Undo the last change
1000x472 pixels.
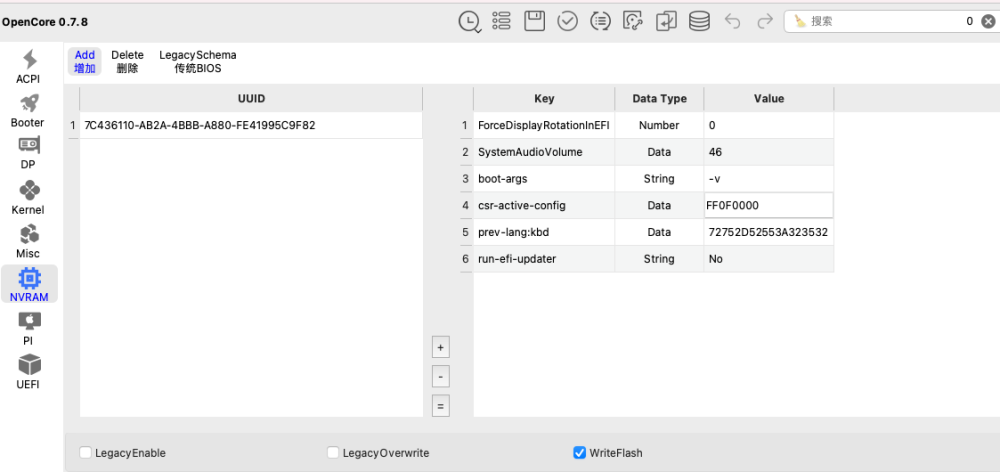pyautogui.click(x=733, y=22)
